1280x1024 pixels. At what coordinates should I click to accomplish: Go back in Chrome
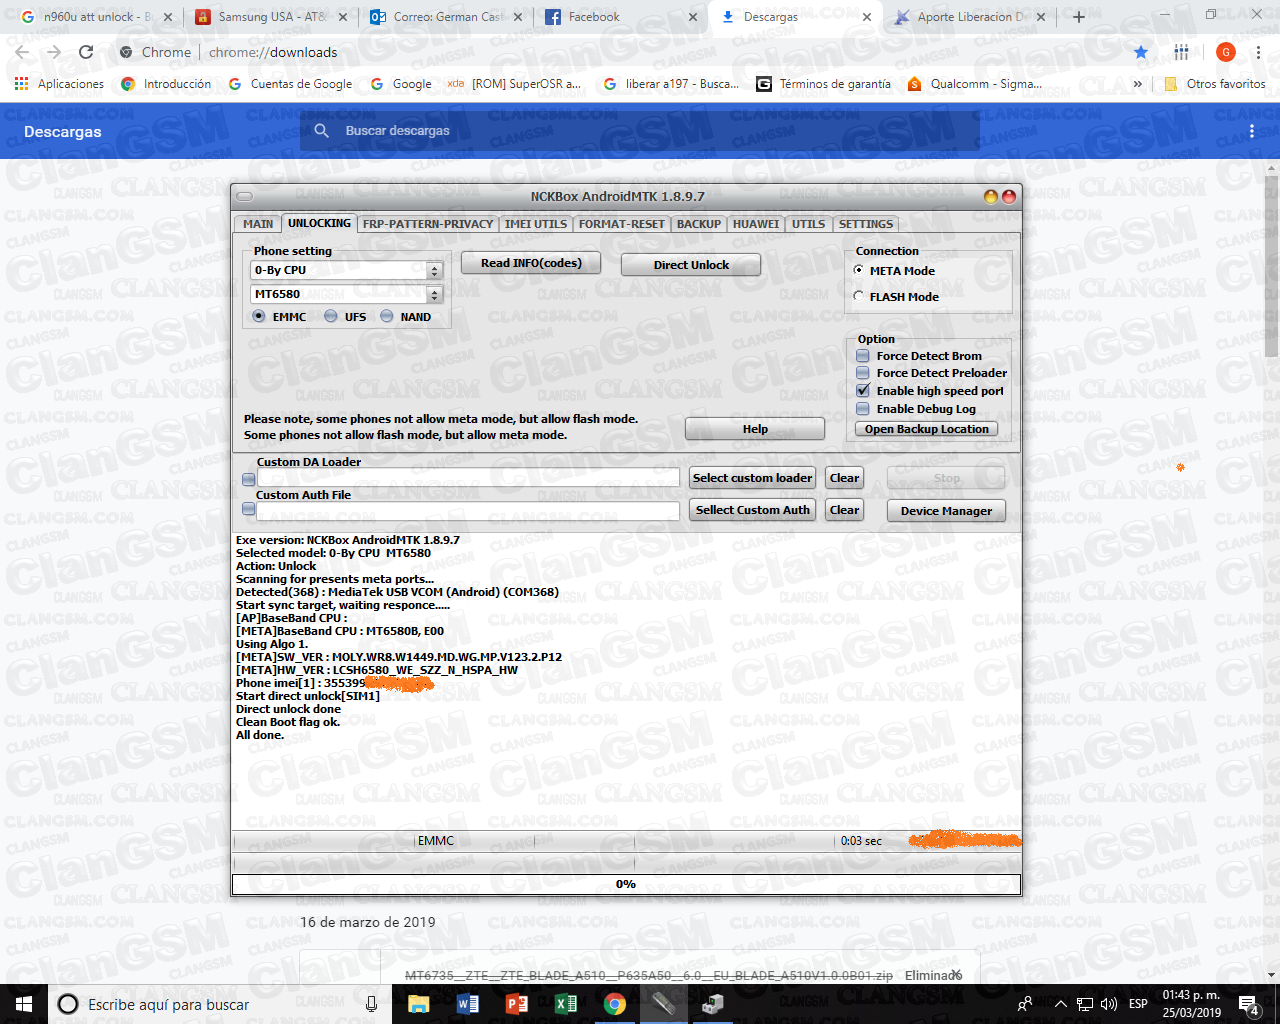click(x=22, y=52)
